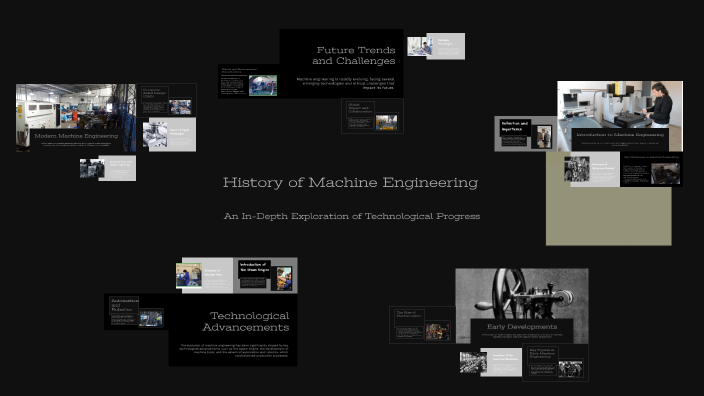Open the "Overview of the Industrial Revolution" slide
704x396 pixels.
click(491, 362)
